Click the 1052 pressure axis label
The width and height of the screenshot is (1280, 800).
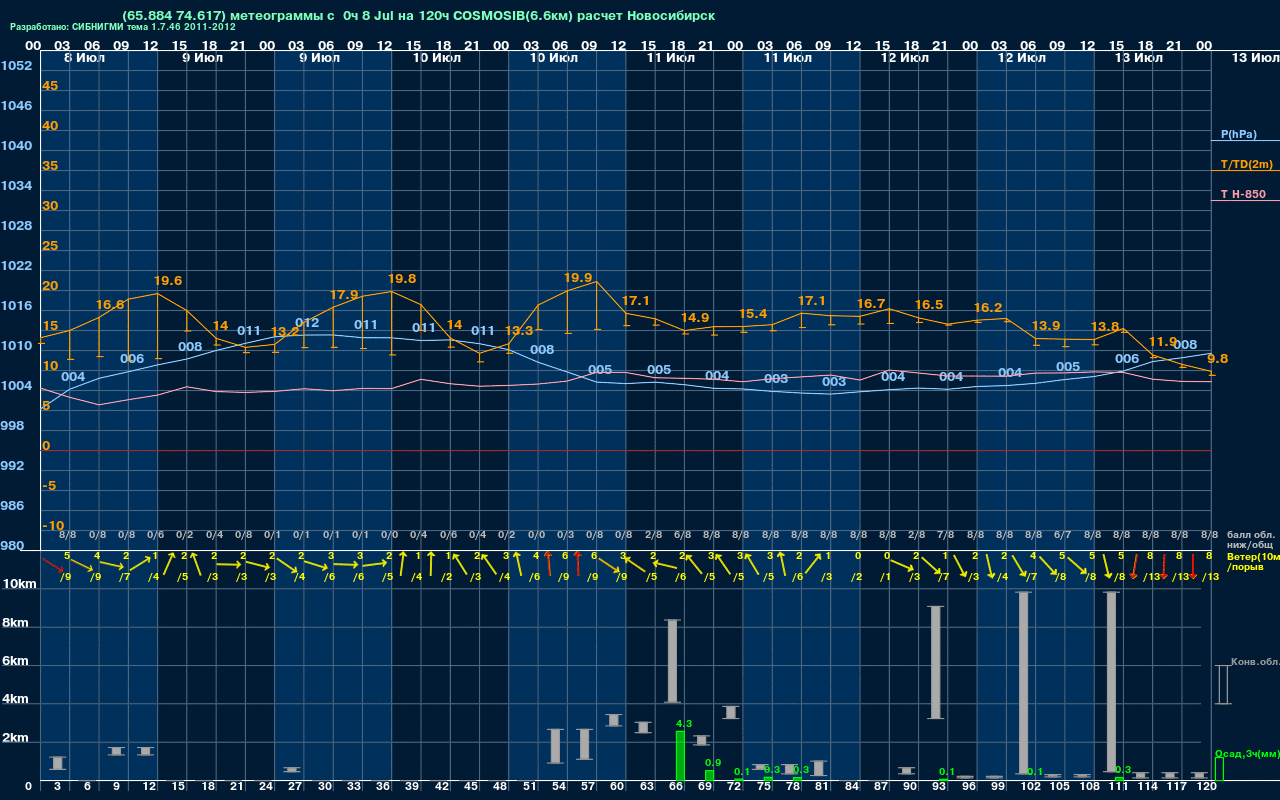pyautogui.click(x=16, y=66)
